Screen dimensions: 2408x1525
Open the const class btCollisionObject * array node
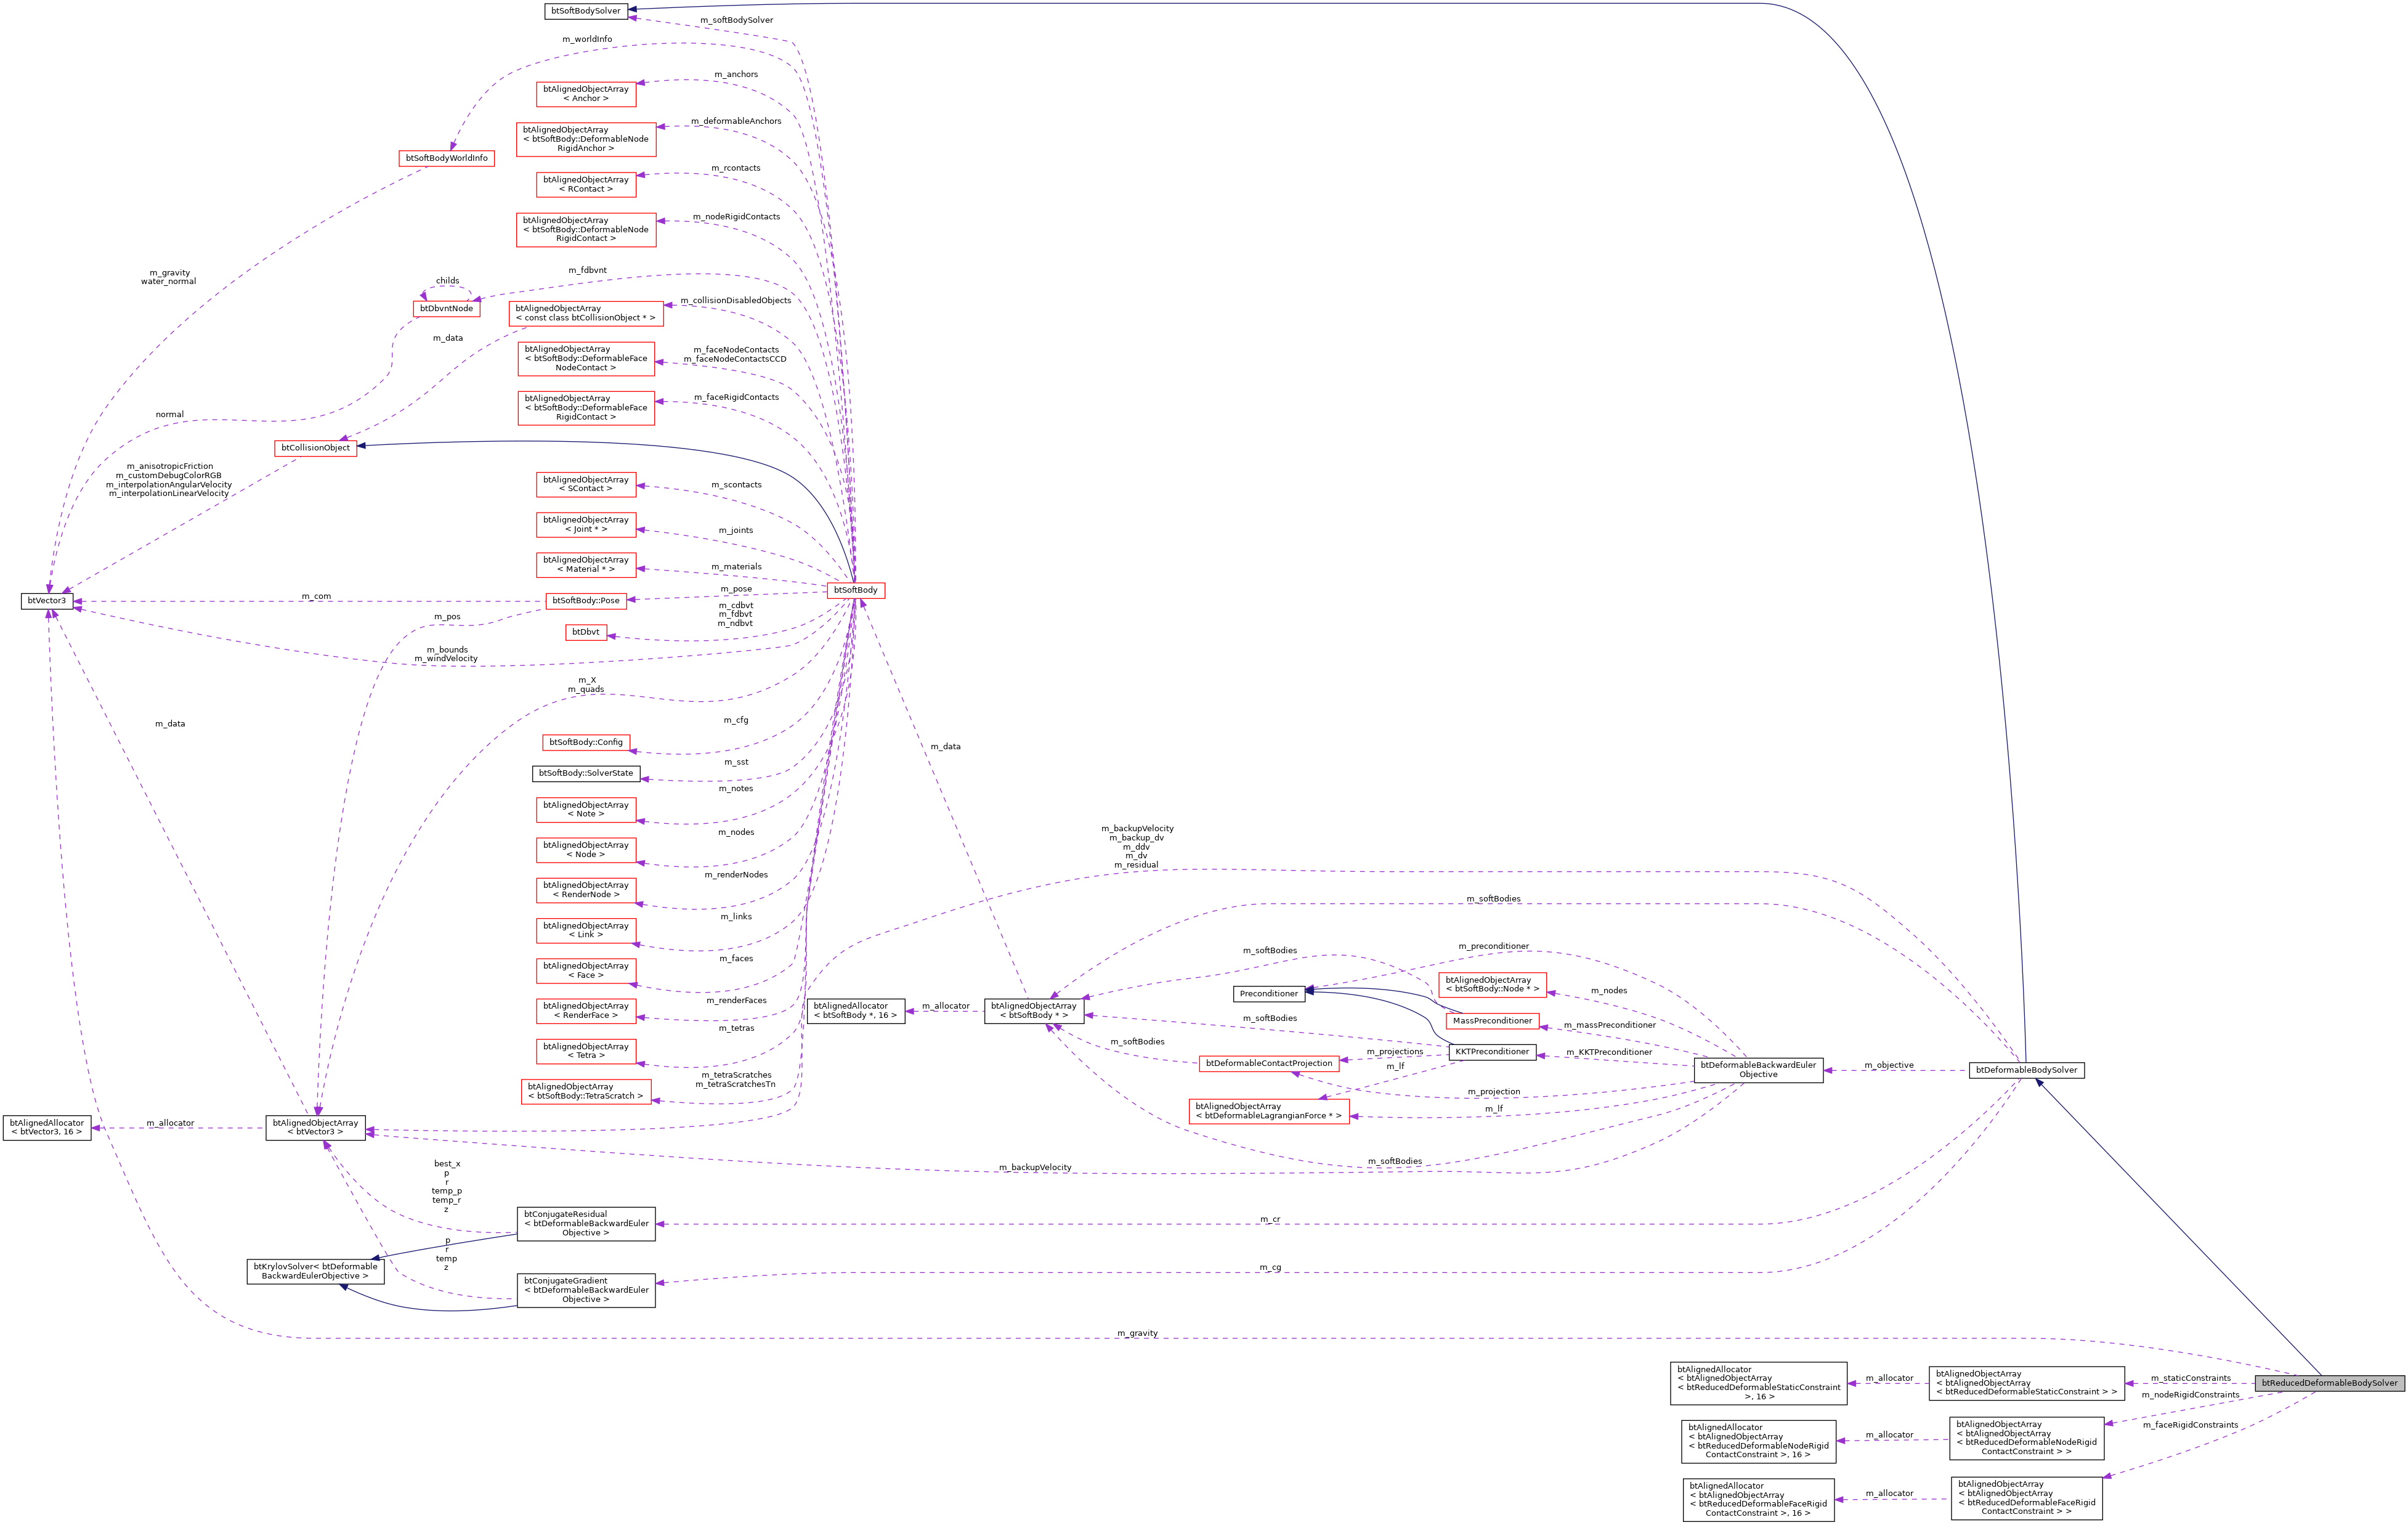click(x=586, y=313)
